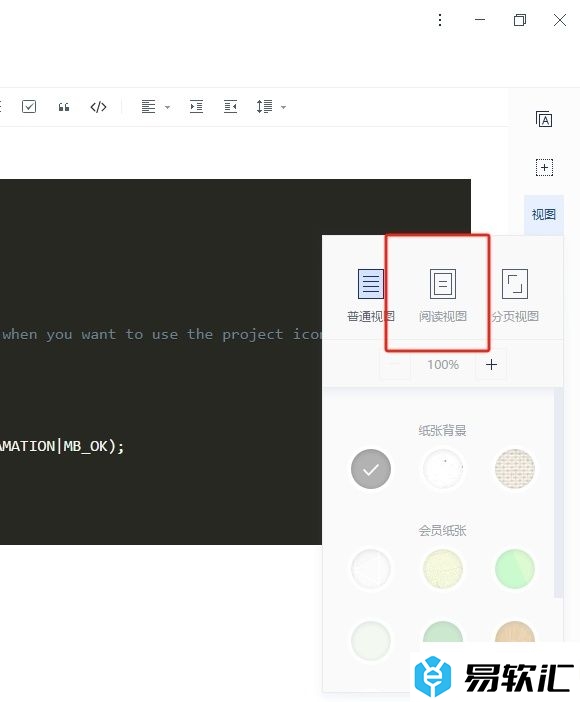Image resolution: width=580 pixels, height=702 pixels.
Task: Click the line spacing icon
Action: 264,107
